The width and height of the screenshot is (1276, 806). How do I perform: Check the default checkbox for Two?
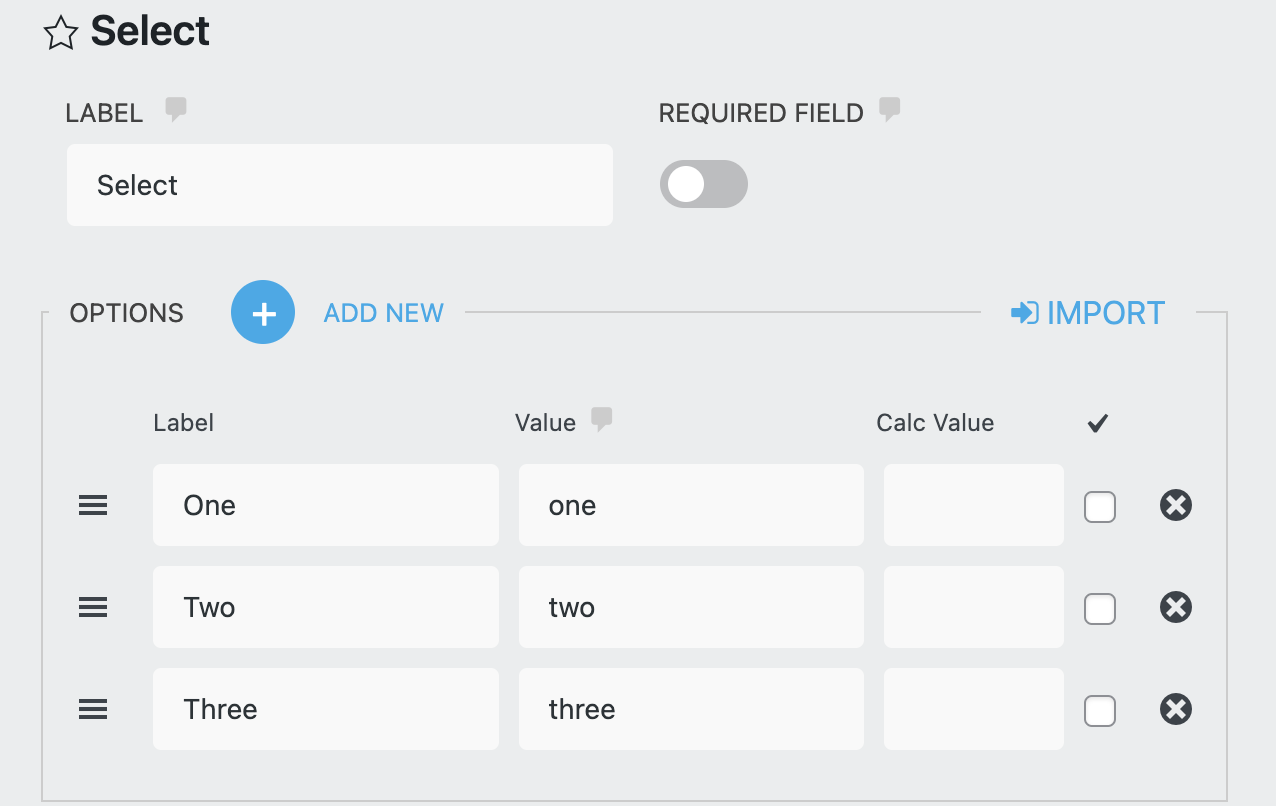(1099, 609)
